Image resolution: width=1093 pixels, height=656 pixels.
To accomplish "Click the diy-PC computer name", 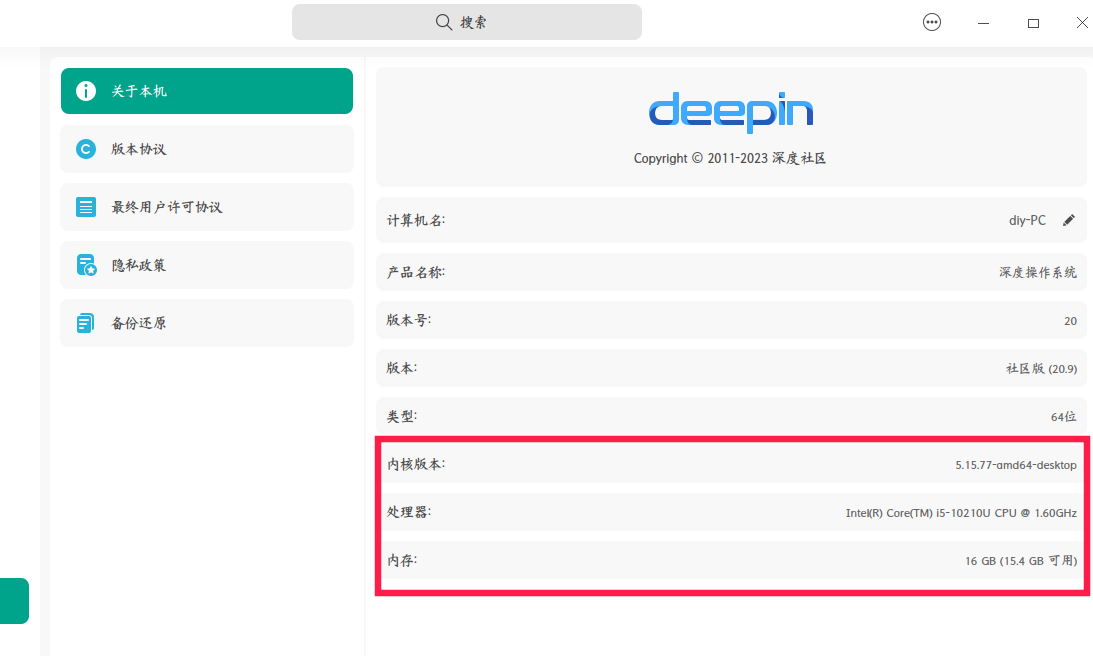I will pyautogui.click(x=1027, y=220).
